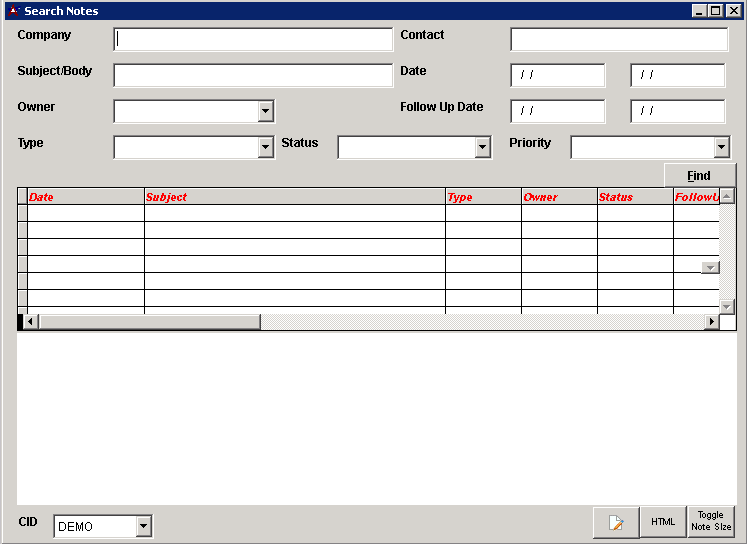Click the HTML button

click(663, 522)
